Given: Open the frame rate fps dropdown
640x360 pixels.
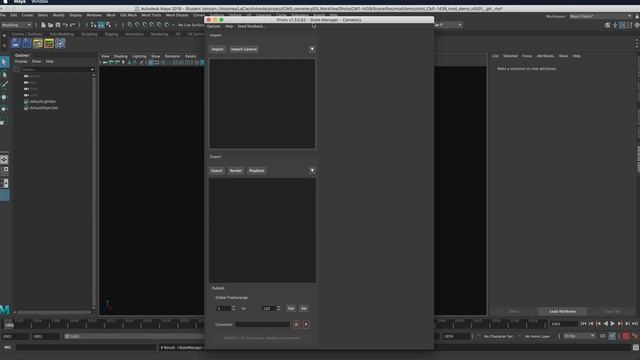Looking at the screenshot, I should (579, 336).
